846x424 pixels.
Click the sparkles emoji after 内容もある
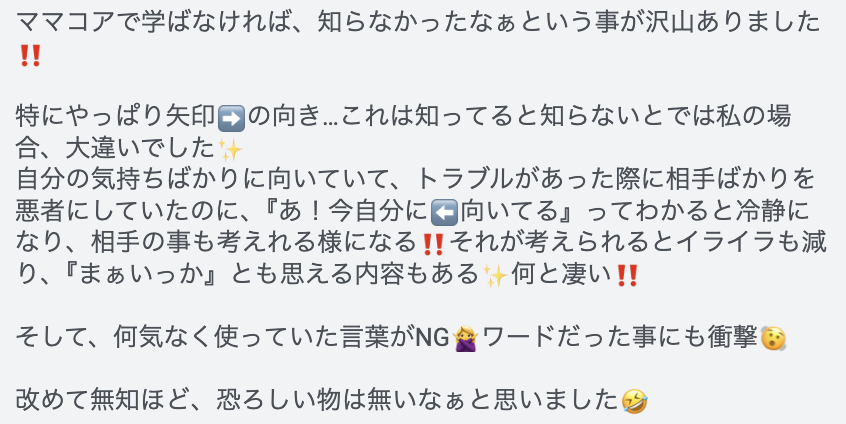495,276
